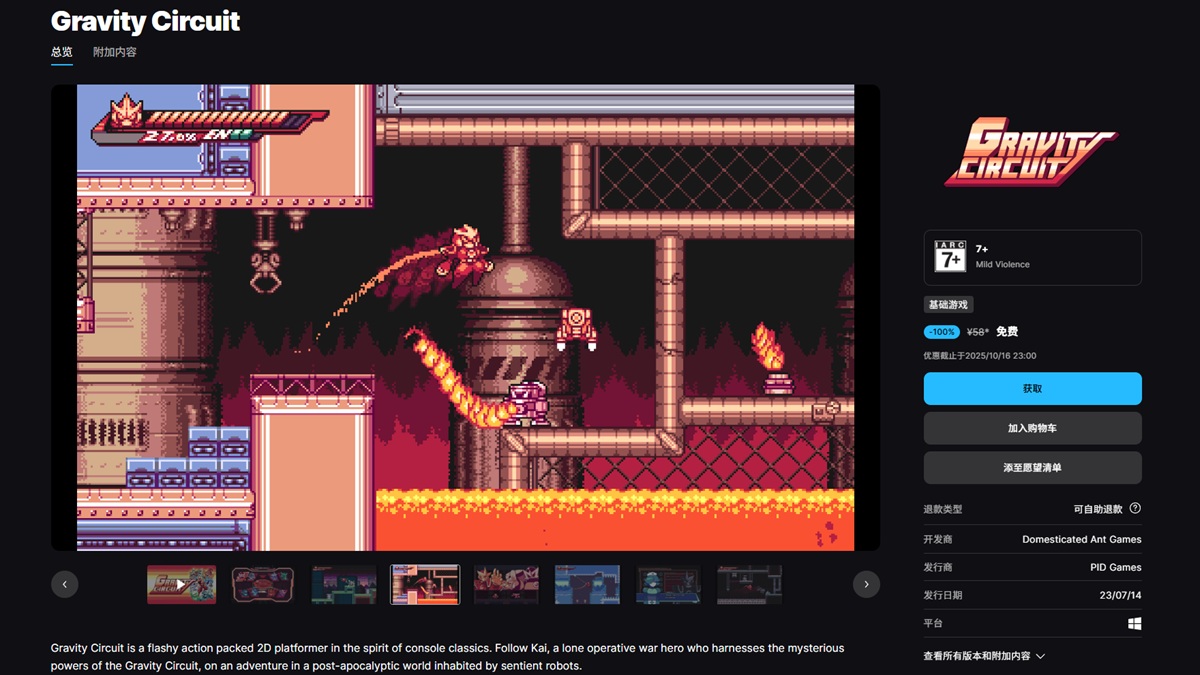Select the second thumbnail in the carousel
This screenshot has width=1200, height=675.
pyautogui.click(x=263, y=585)
